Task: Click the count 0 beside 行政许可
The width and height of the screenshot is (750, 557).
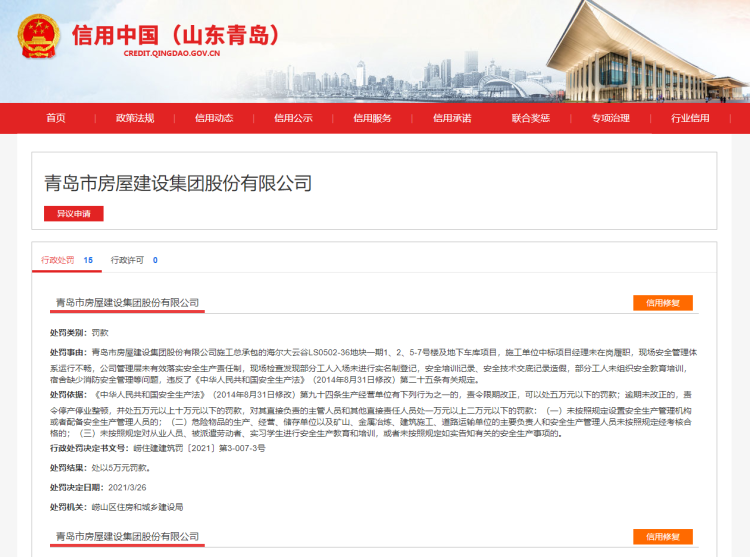Action: click(x=155, y=260)
